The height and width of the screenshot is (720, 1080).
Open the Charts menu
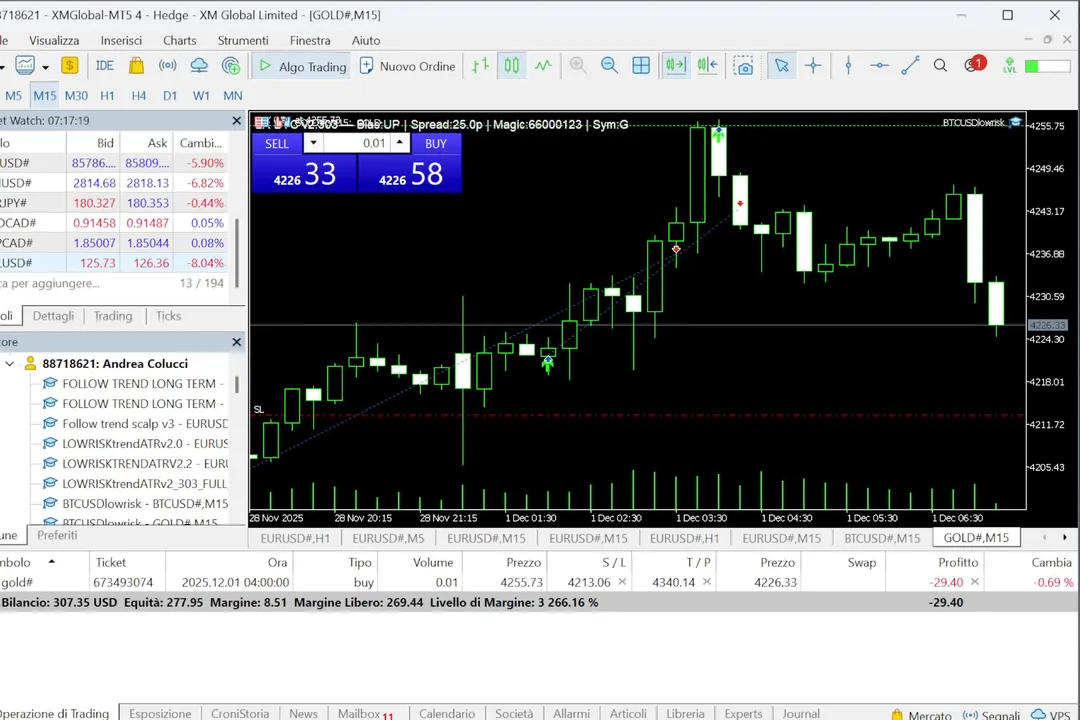180,41
